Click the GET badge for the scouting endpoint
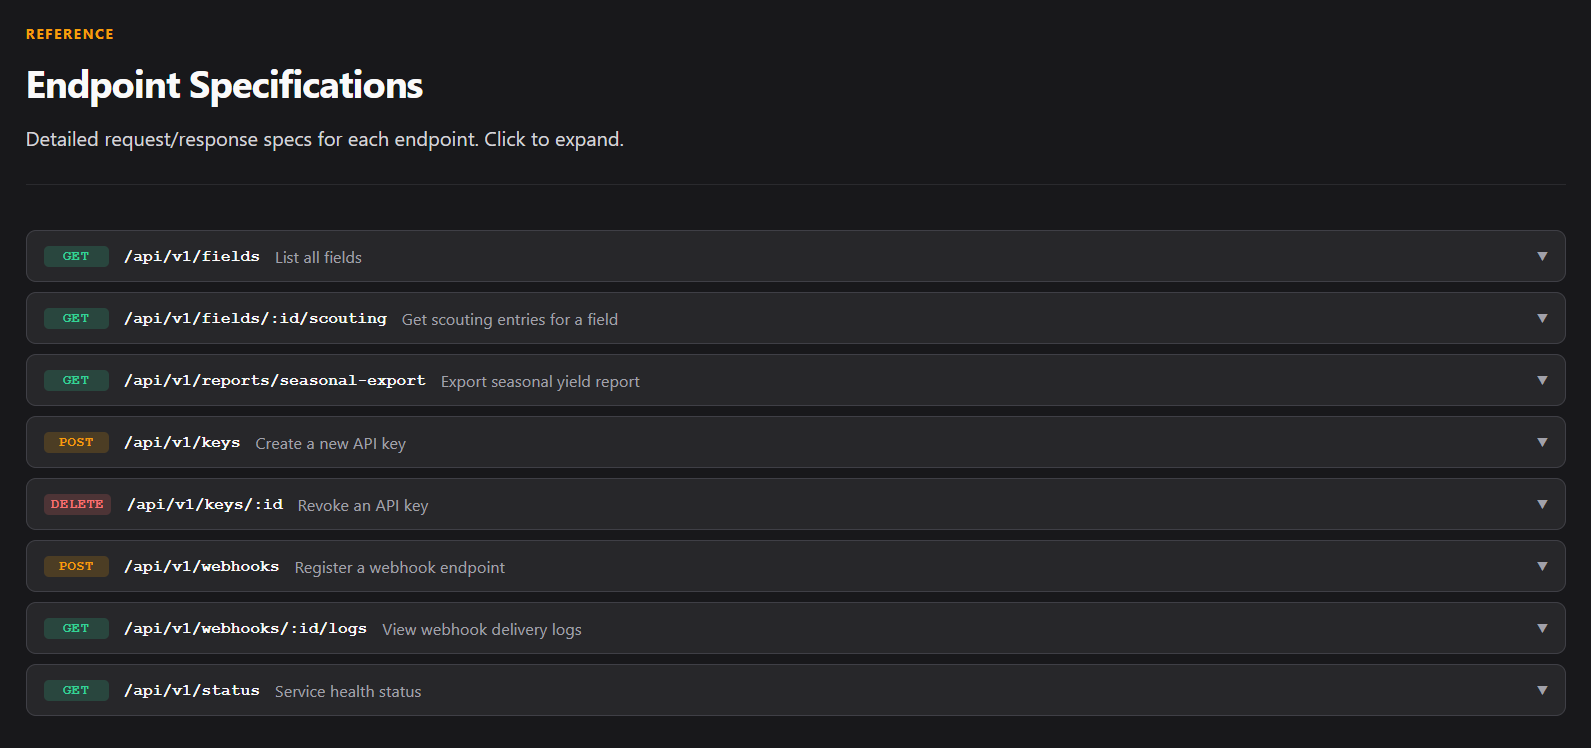This screenshot has width=1591, height=748. (x=76, y=319)
